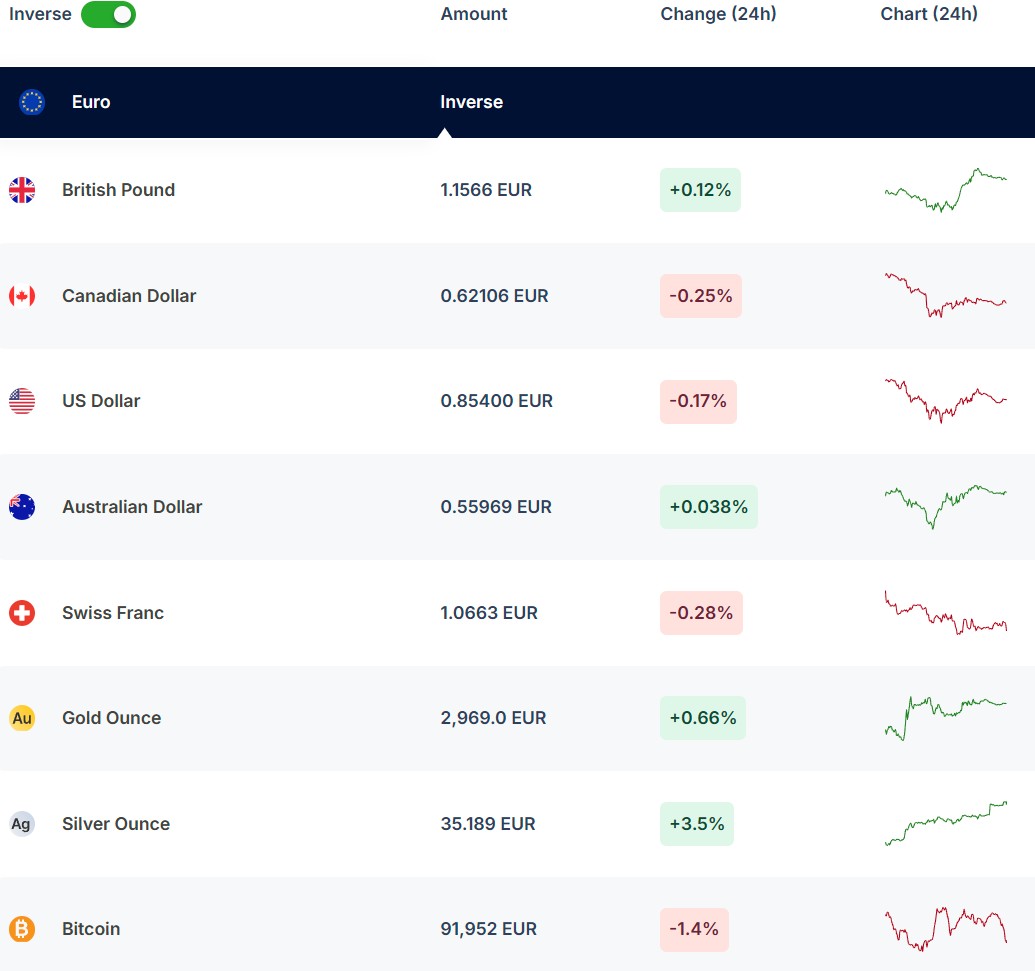The image size is (1035, 971).
Task: Click the Bitcoin 24h sparkline chart
Action: tap(945, 929)
